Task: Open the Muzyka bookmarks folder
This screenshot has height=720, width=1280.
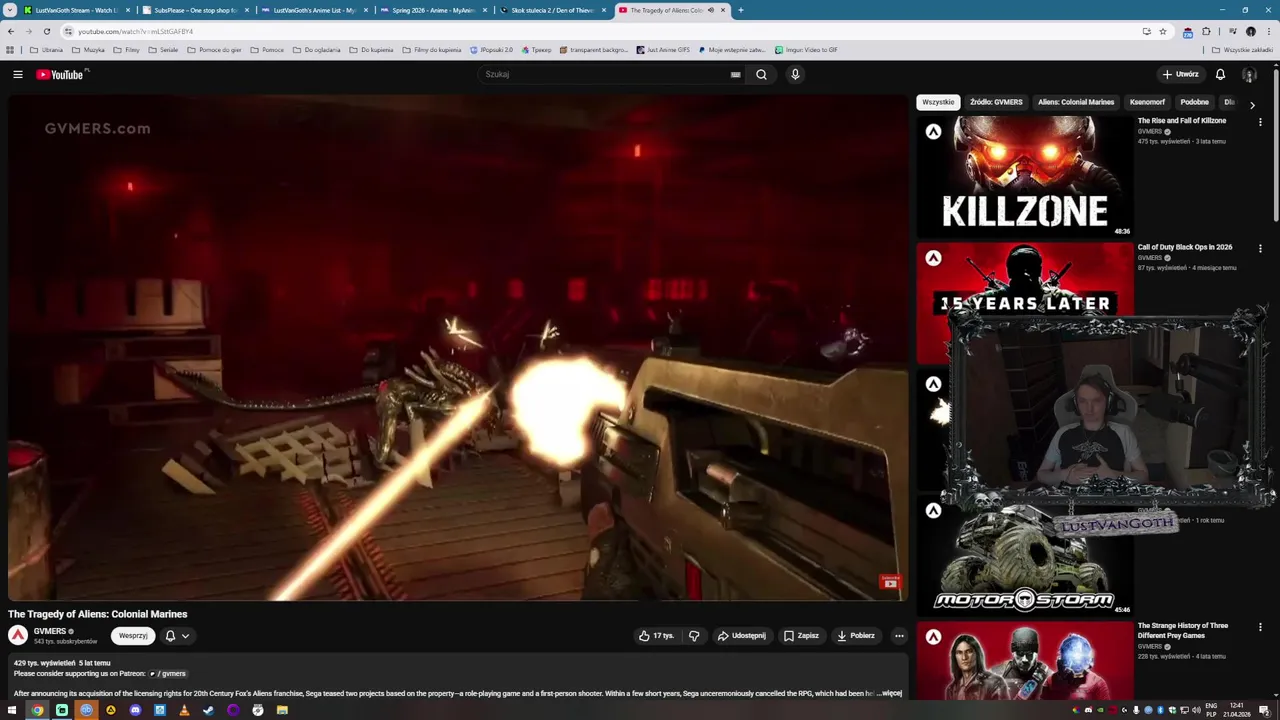Action: 88,50
